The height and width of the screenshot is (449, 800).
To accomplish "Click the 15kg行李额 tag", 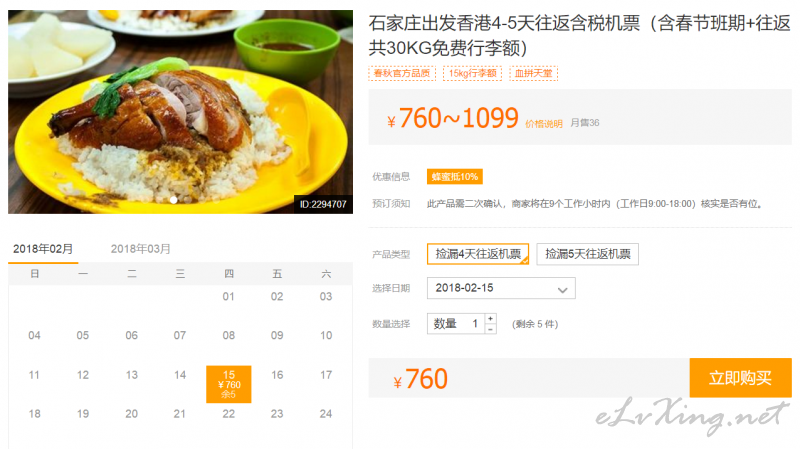I will coord(472,73).
